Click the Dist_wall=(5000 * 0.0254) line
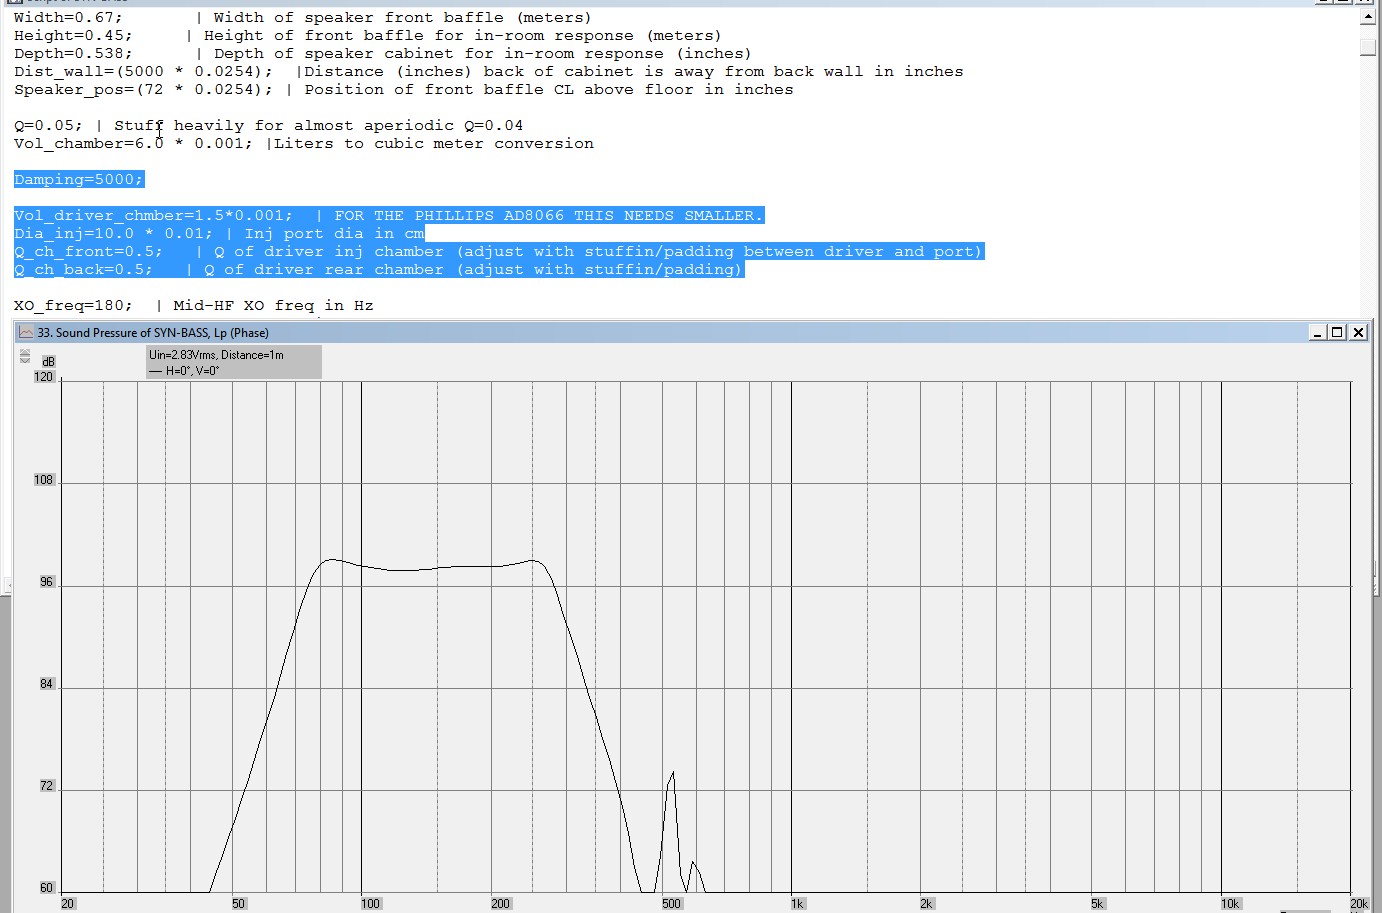The width and height of the screenshot is (1382, 913). (489, 72)
